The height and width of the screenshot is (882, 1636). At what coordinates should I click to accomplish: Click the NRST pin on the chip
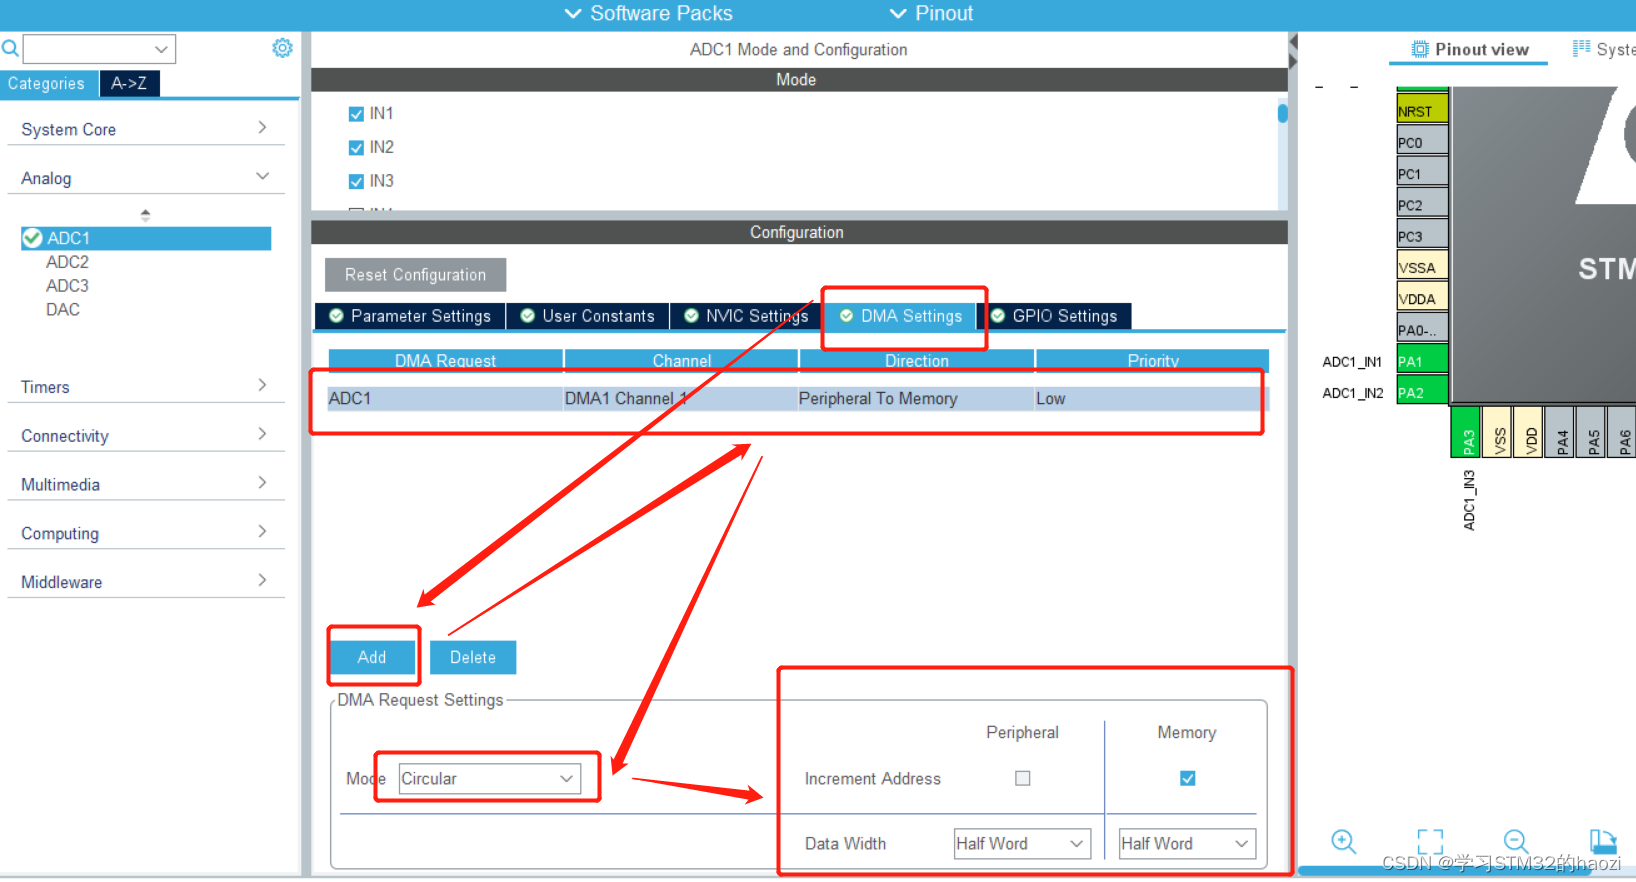pos(1422,111)
